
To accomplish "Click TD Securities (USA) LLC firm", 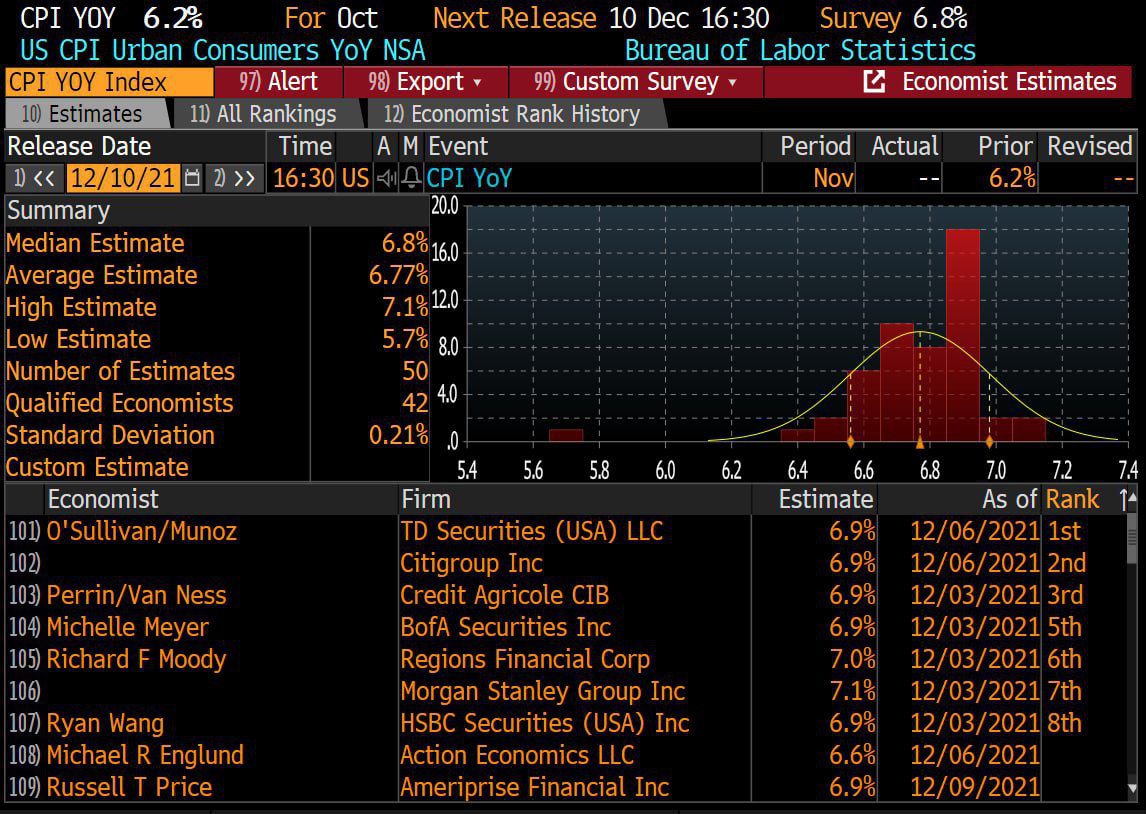I will [531, 531].
